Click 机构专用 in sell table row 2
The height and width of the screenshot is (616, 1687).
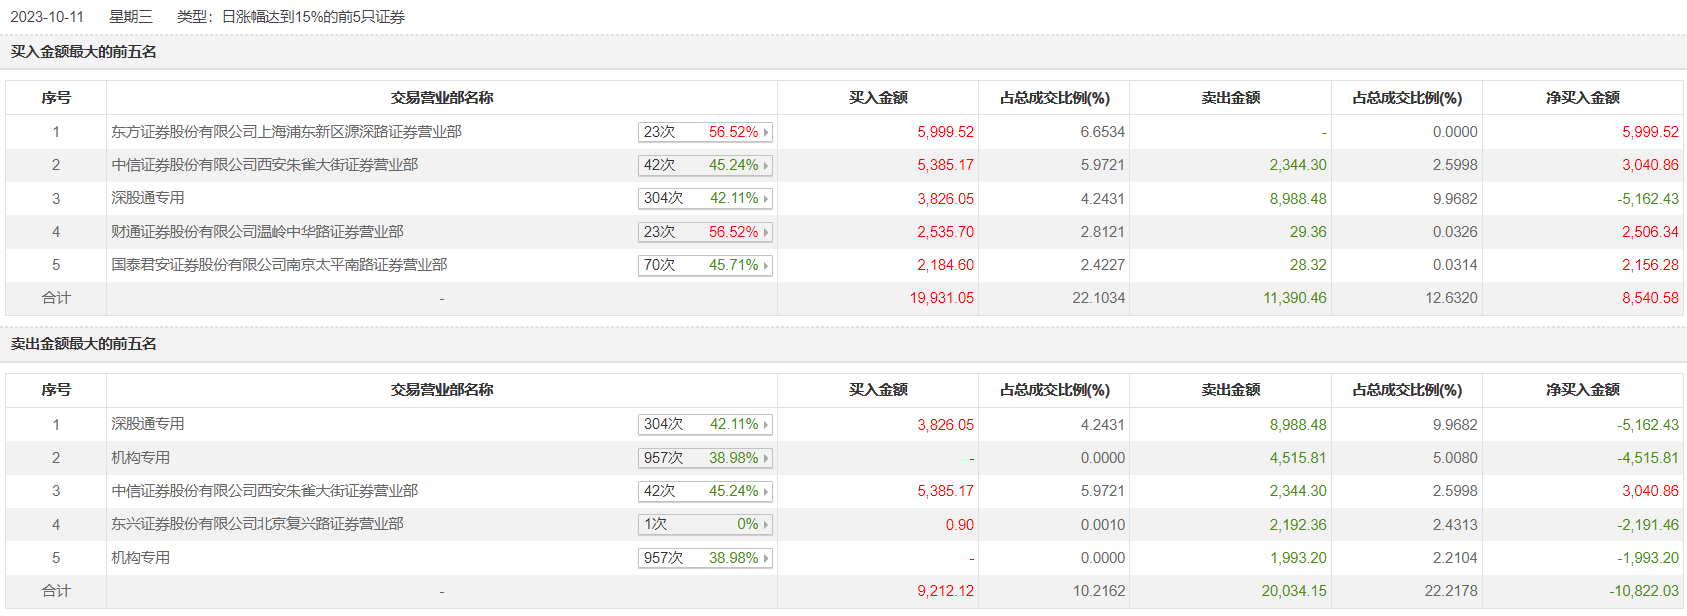pyautogui.click(x=140, y=458)
